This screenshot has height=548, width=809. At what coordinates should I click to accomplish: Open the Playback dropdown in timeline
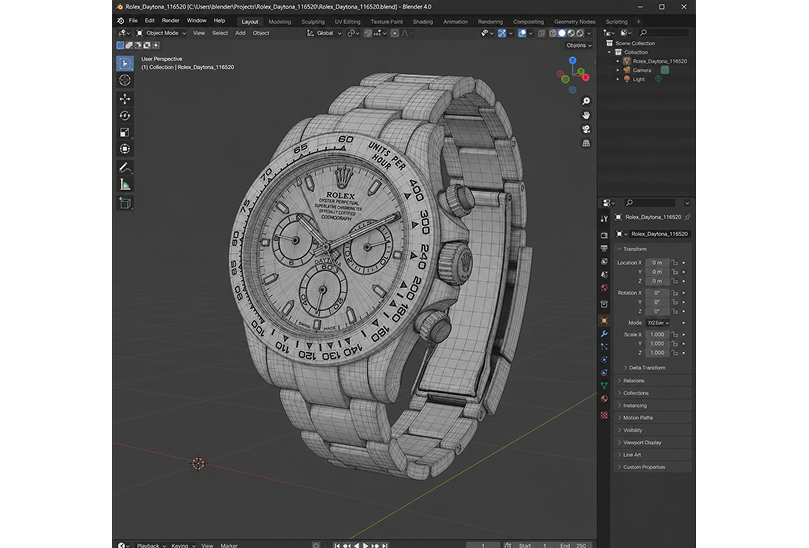click(x=151, y=545)
